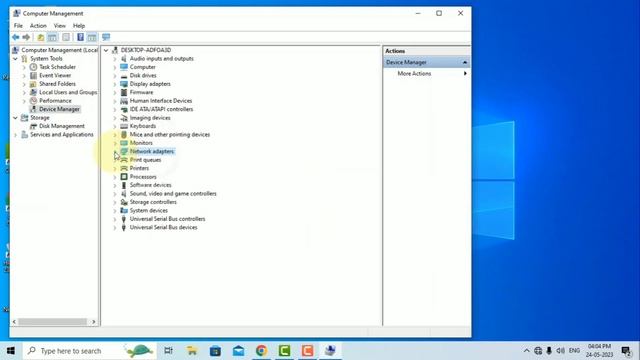Click the Properties toolbar icon

point(66,37)
